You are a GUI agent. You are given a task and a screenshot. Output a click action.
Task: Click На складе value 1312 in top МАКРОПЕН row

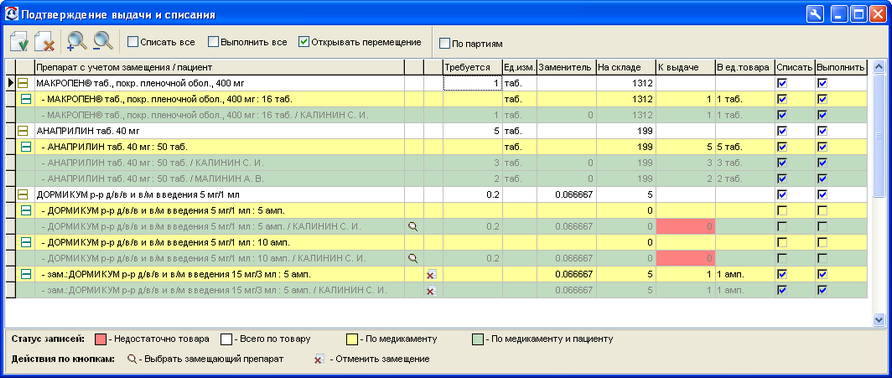(x=641, y=83)
